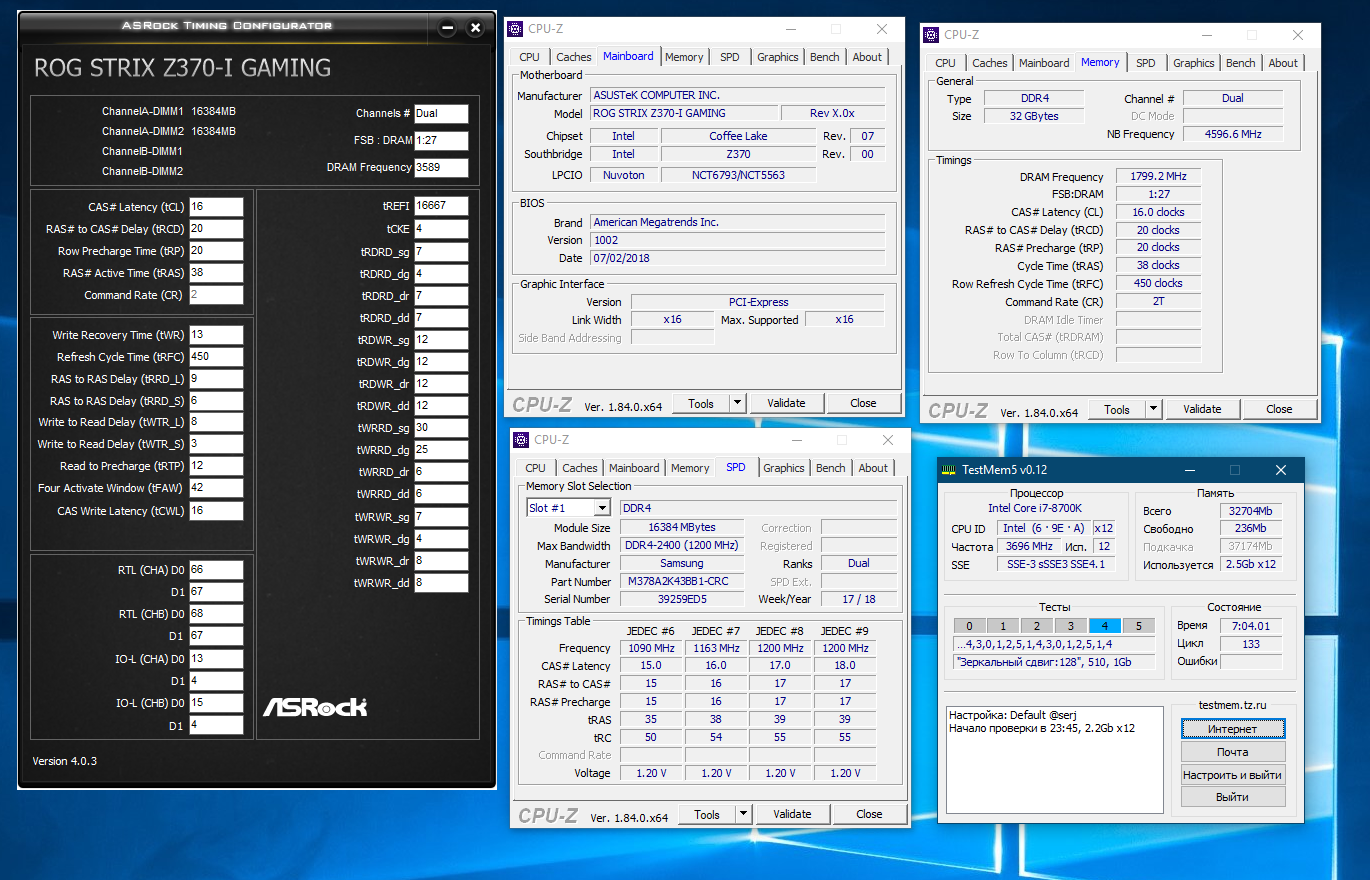Click the CPU-Z icon in the Mainboard window title bar
This screenshot has width=1370, height=880.
[x=516, y=30]
